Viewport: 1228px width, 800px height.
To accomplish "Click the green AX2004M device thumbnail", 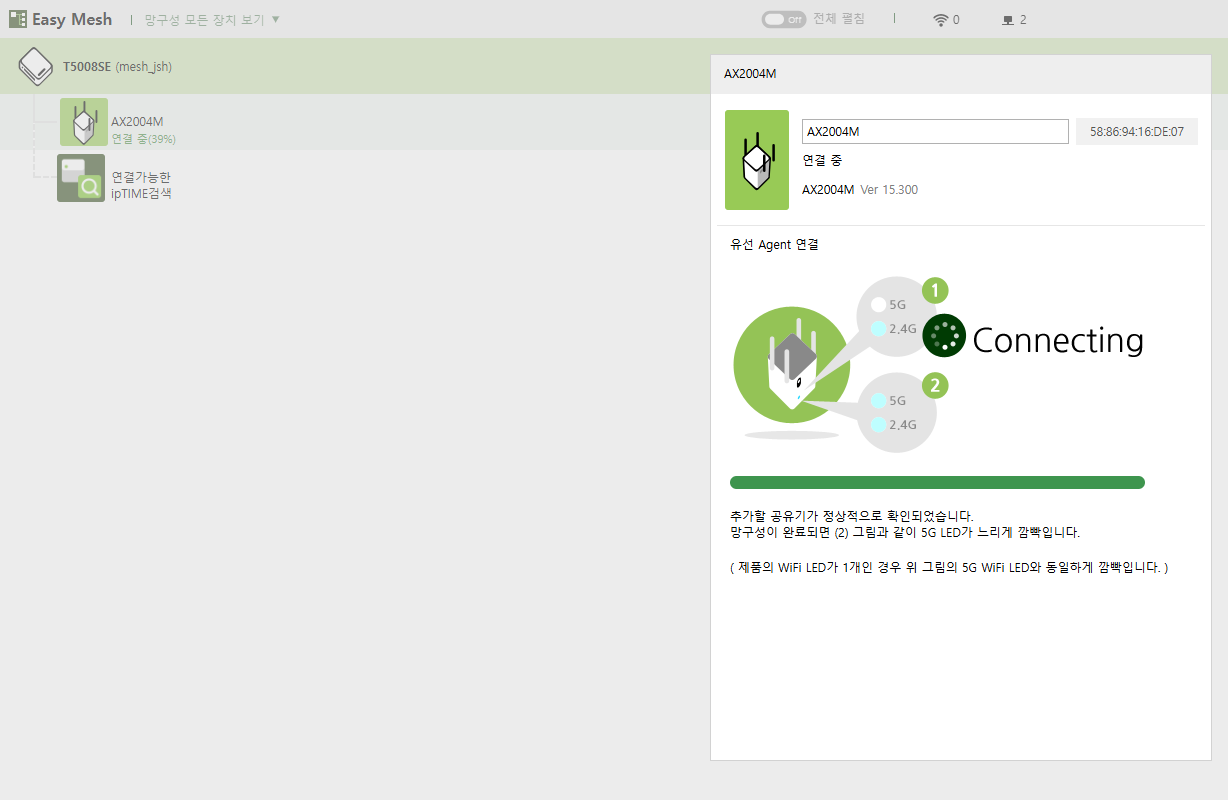I will [x=757, y=160].
